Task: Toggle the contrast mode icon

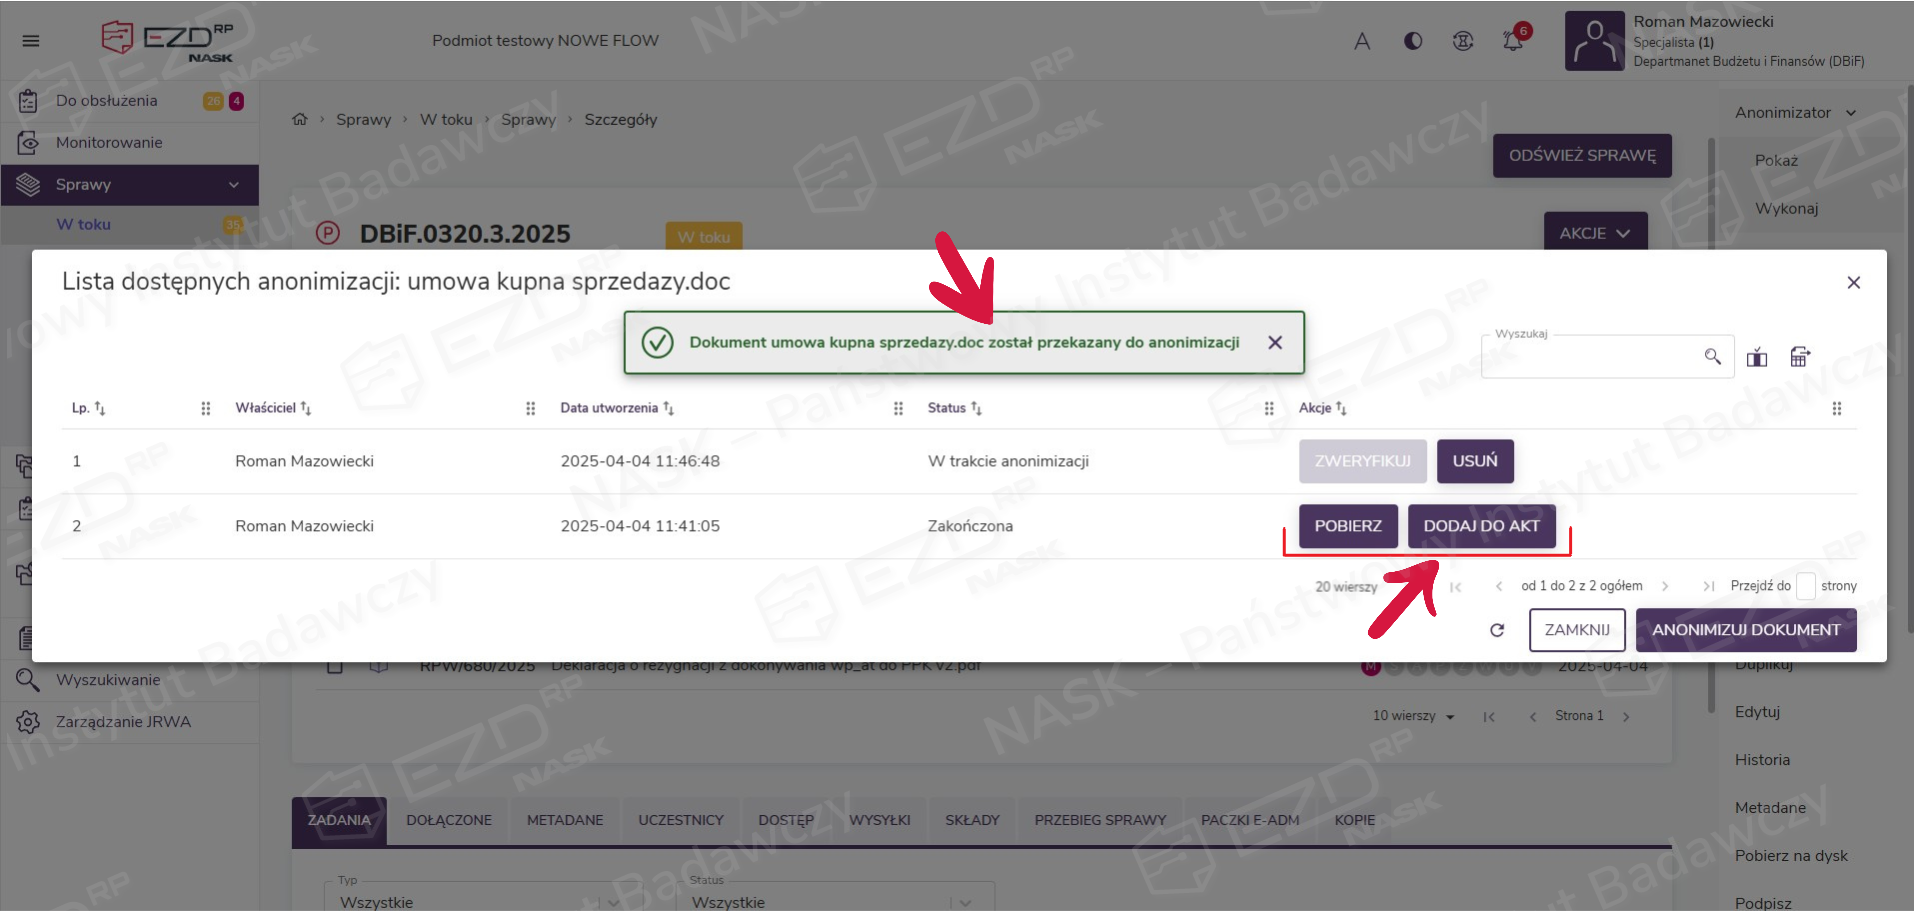Action: coord(1413,41)
